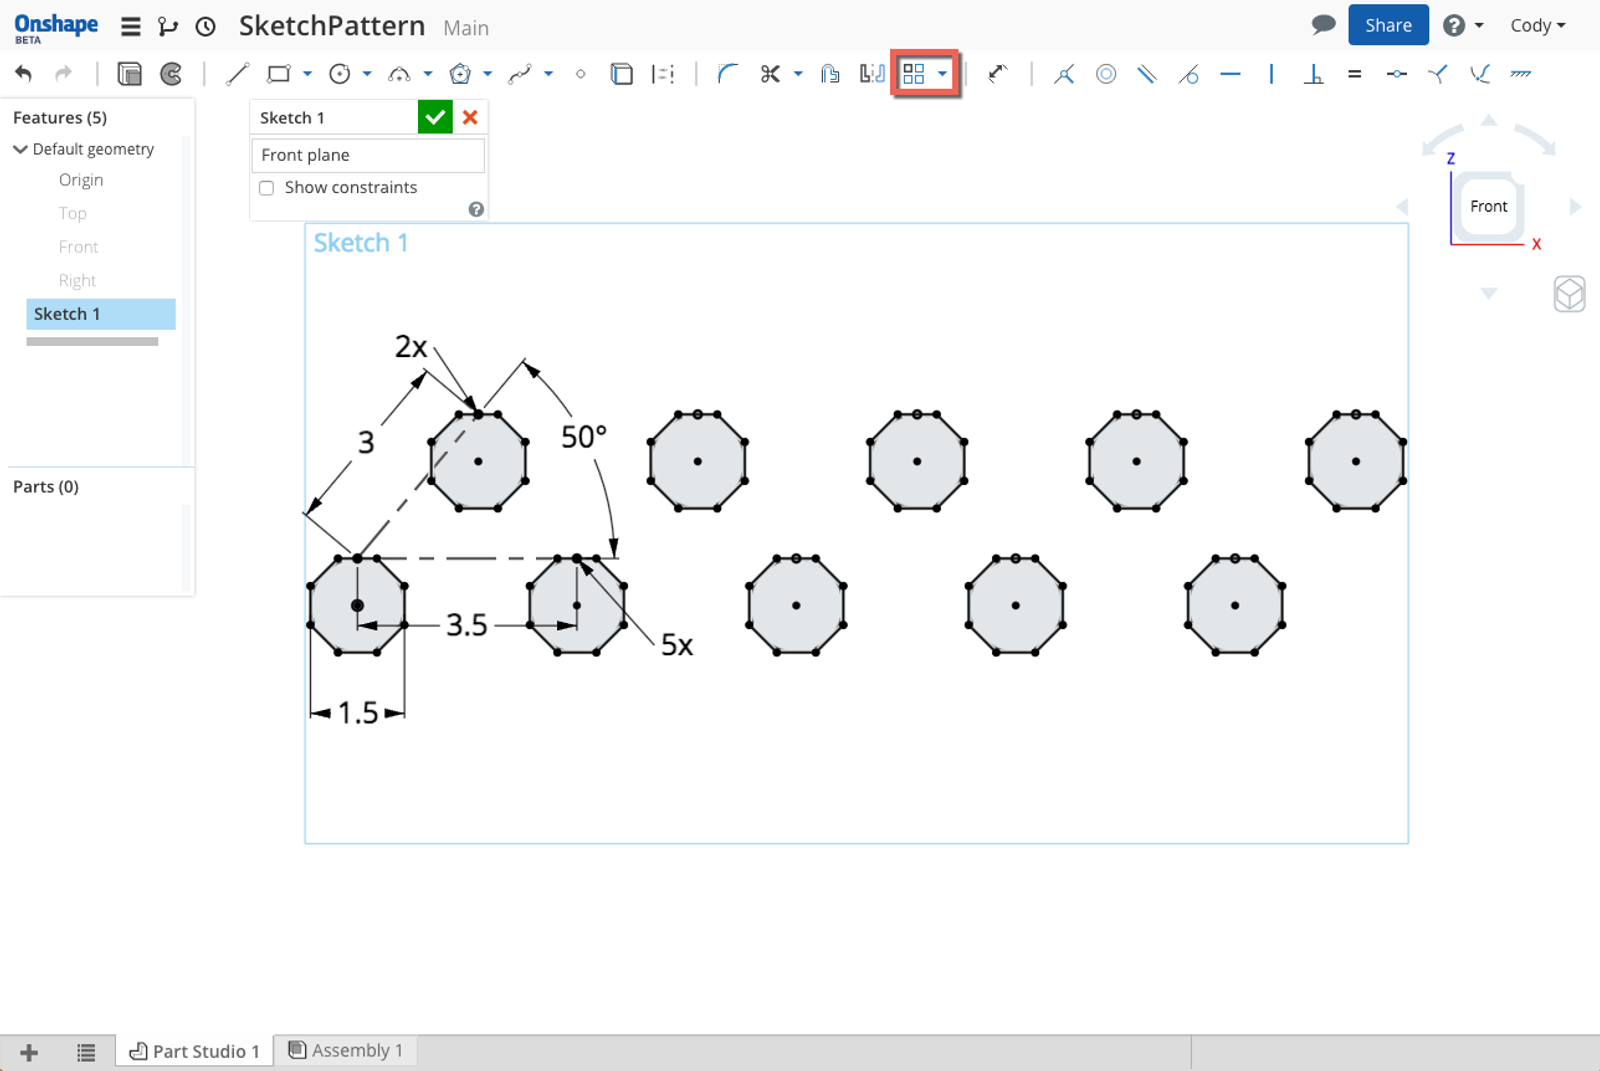
Task: Open the Cody user account menu
Action: click(1537, 26)
